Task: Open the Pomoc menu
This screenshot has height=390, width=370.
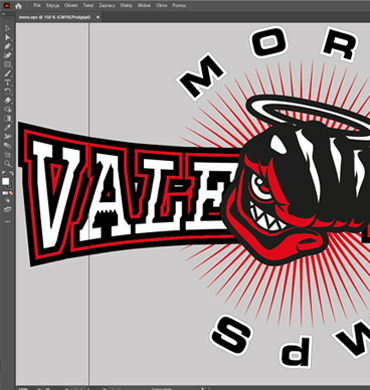Action: [x=179, y=6]
